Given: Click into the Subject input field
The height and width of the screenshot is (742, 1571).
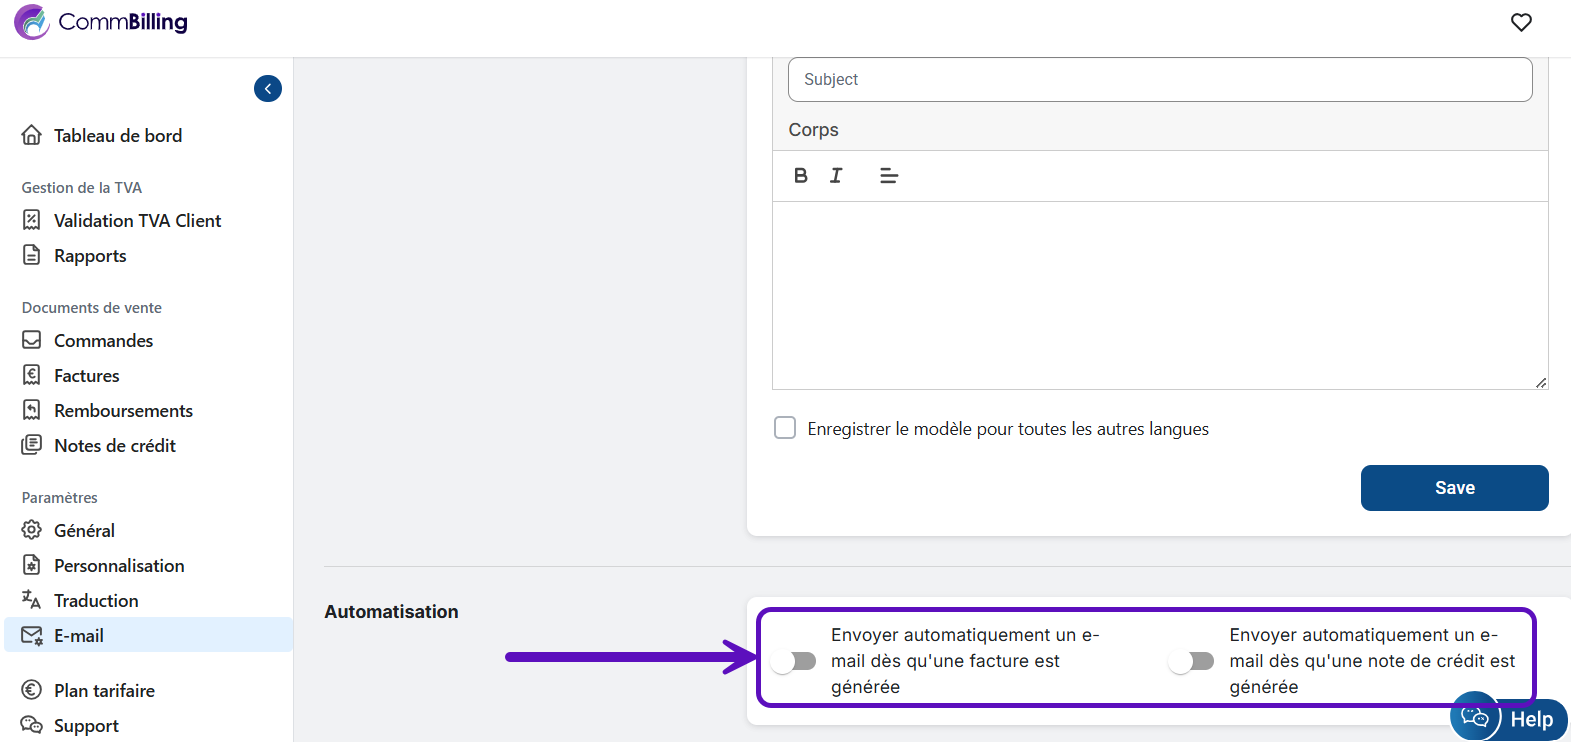Looking at the screenshot, I should (1159, 80).
